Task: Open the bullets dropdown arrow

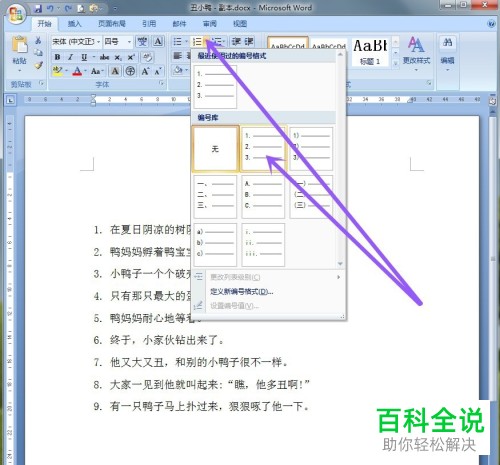Action: (186, 41)
